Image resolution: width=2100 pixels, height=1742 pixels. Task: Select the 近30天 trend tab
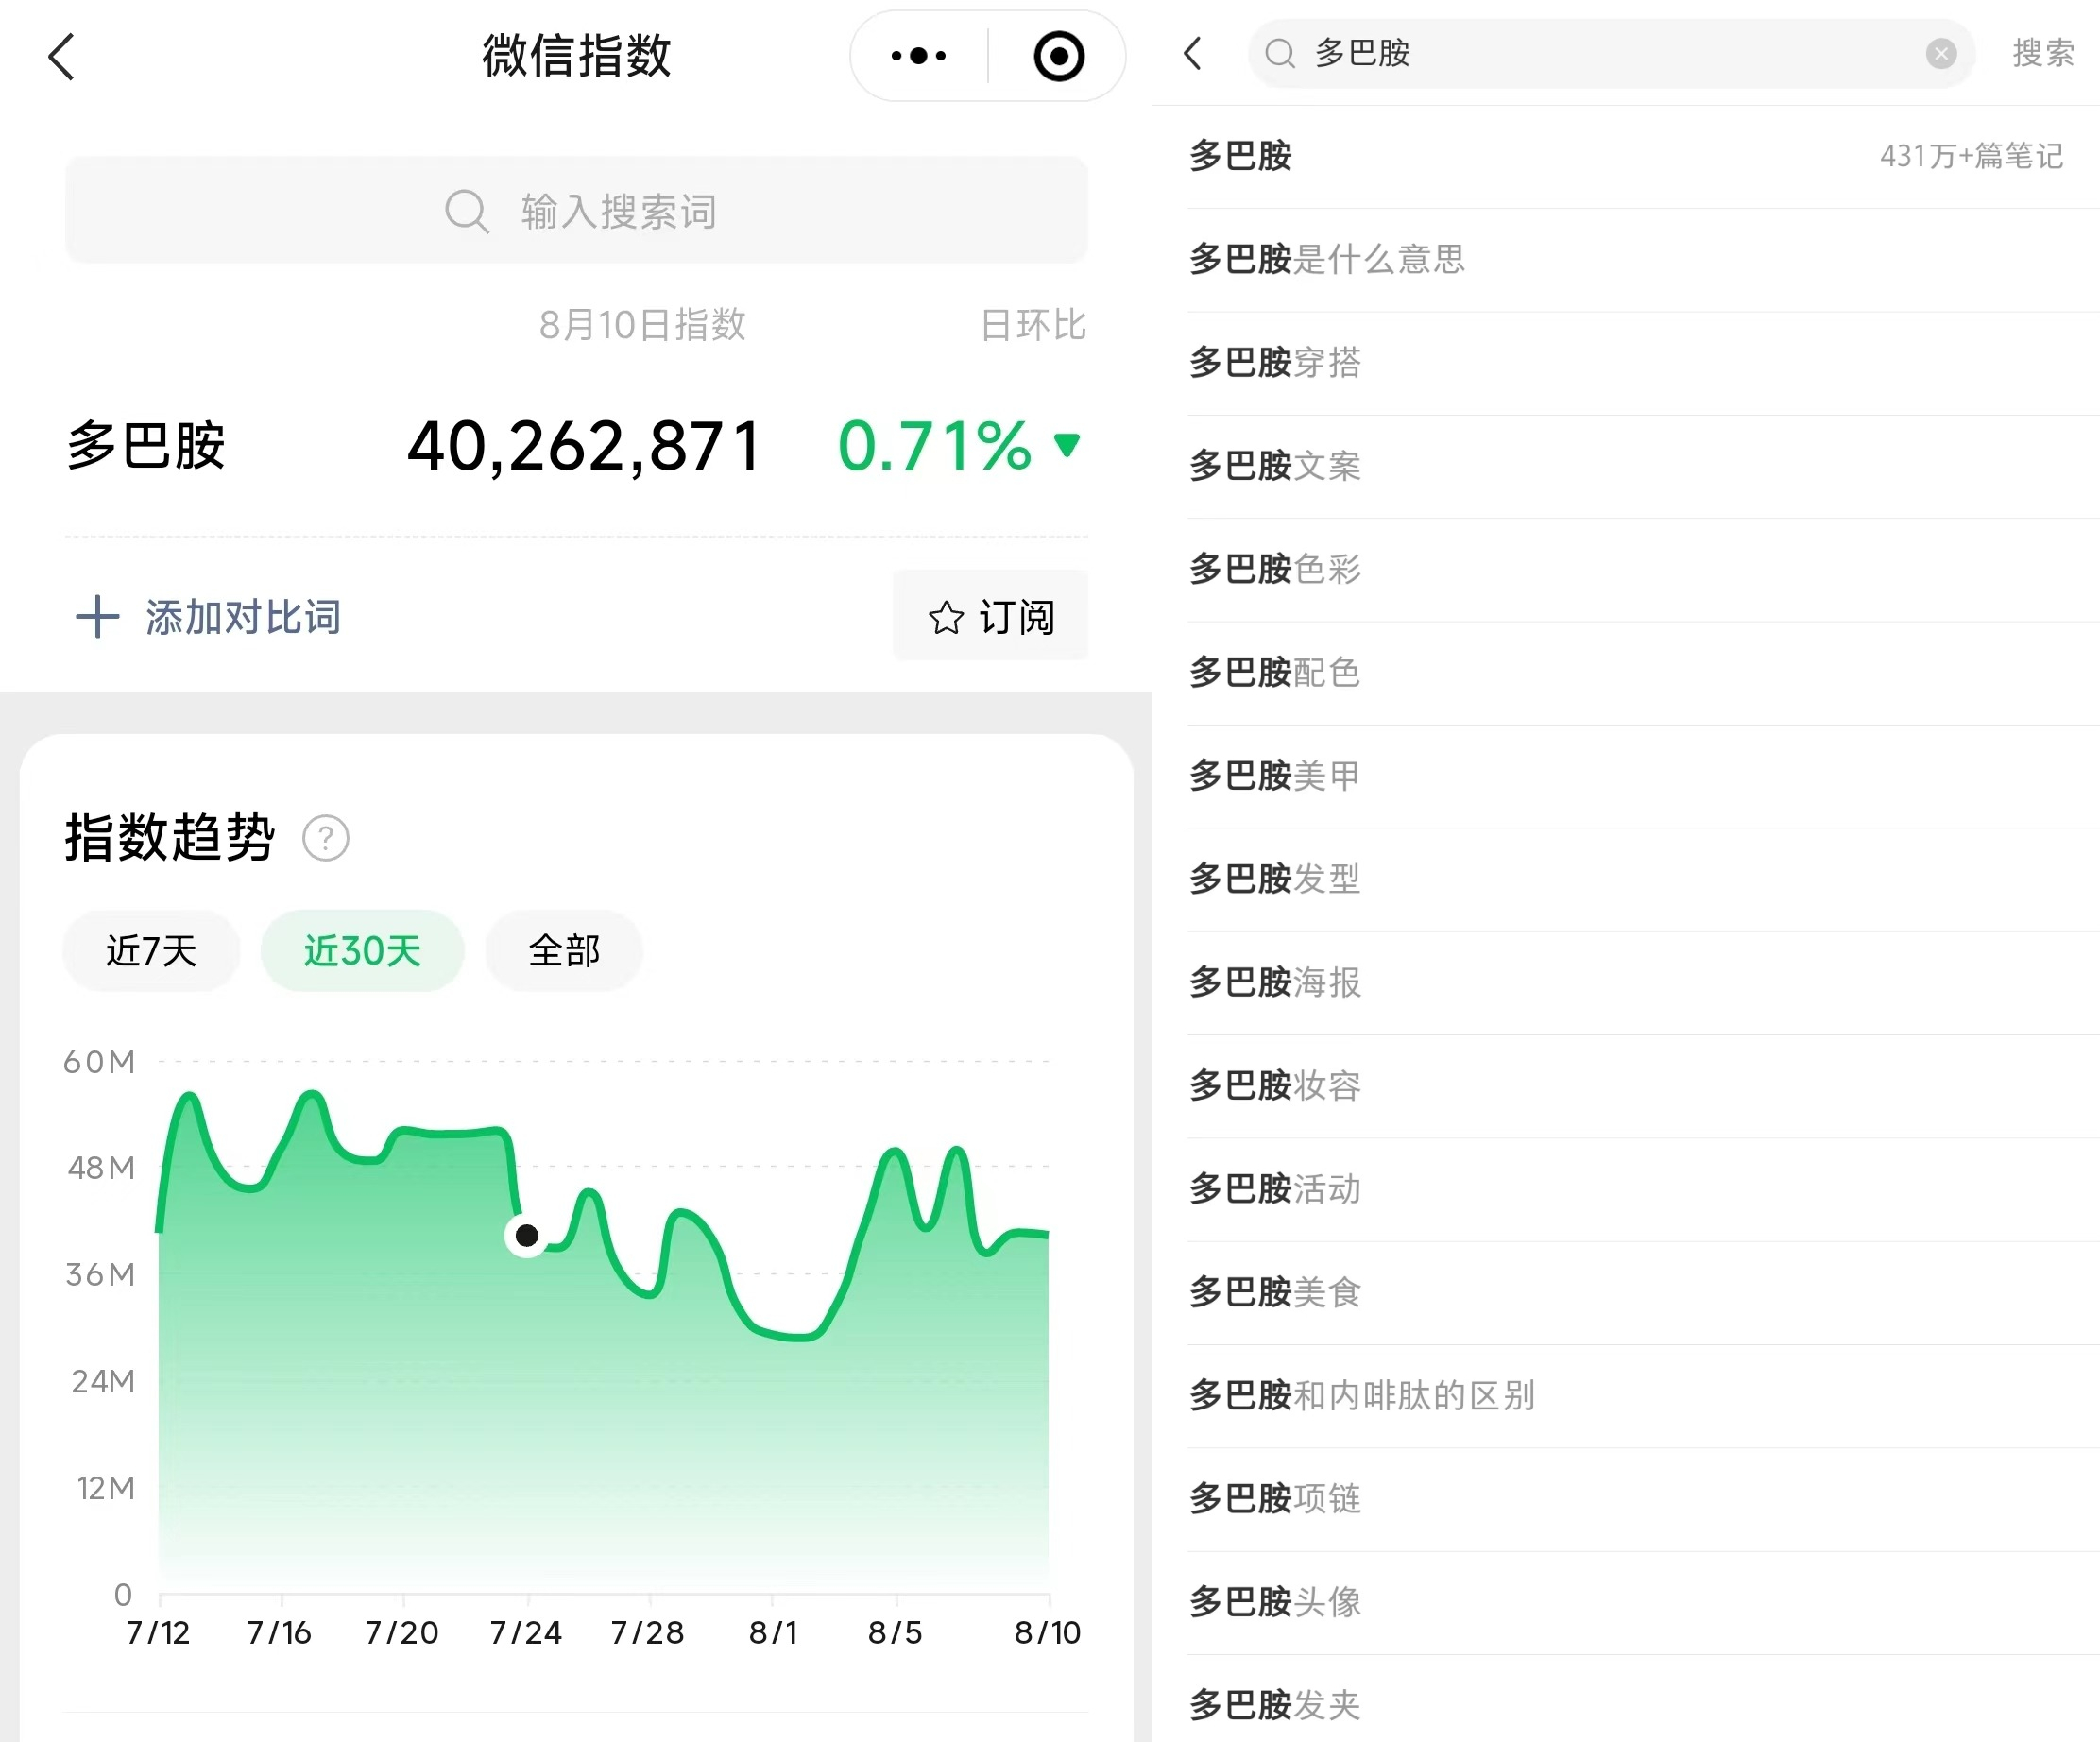tap(362, 951)
